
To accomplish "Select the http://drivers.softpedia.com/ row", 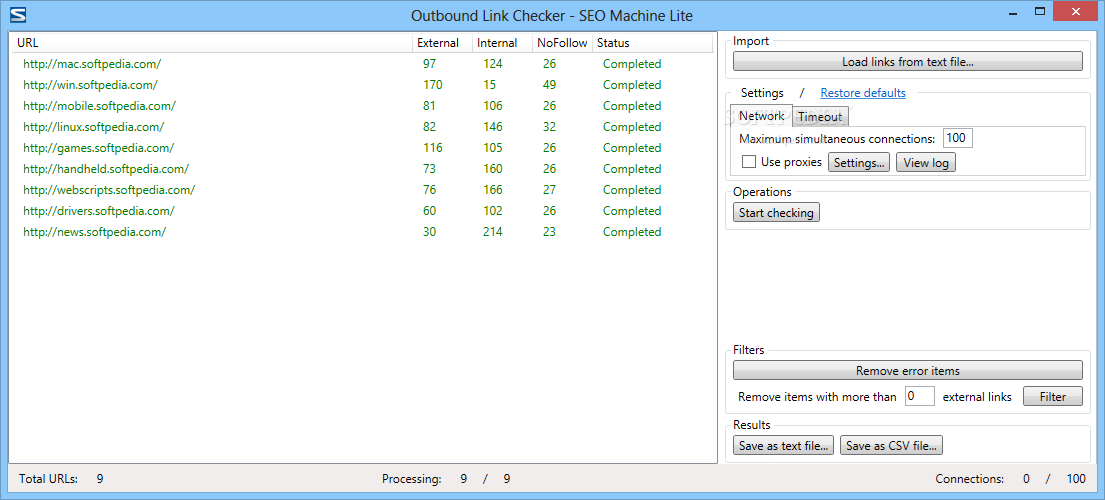I will point(363,211).
